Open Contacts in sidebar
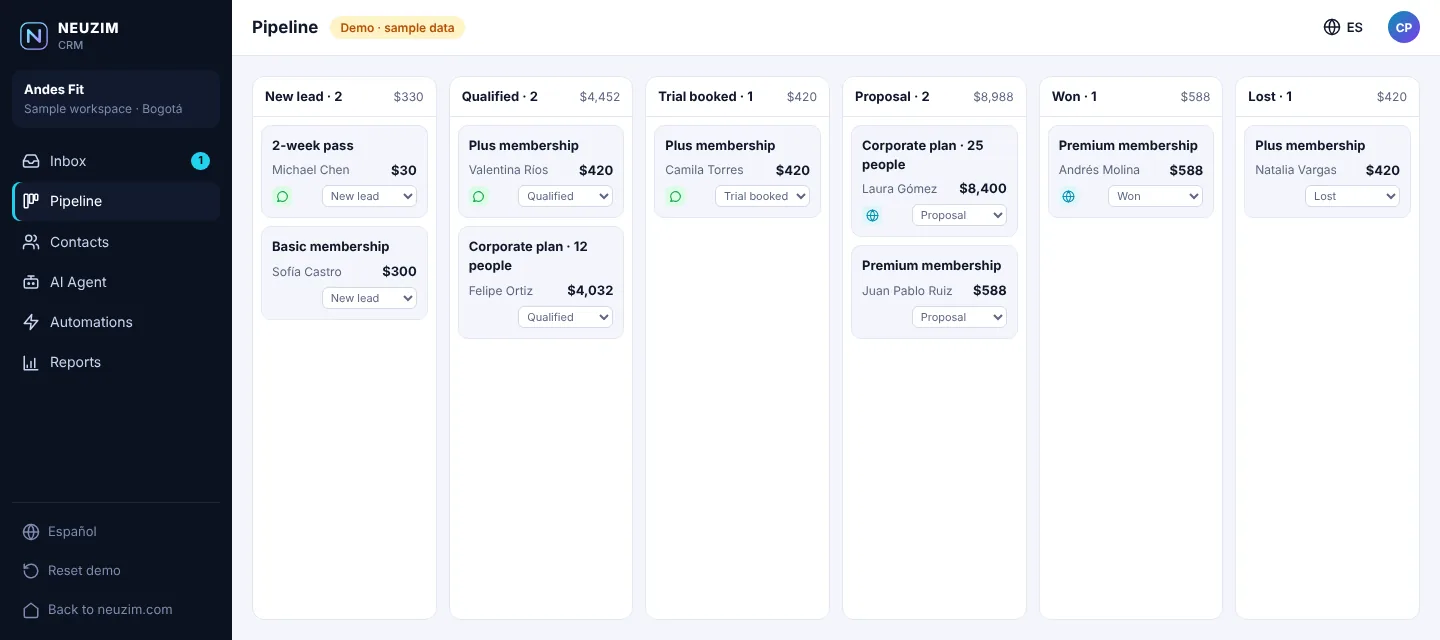Viewport: 1440px width, 640px height. (116, 242)
